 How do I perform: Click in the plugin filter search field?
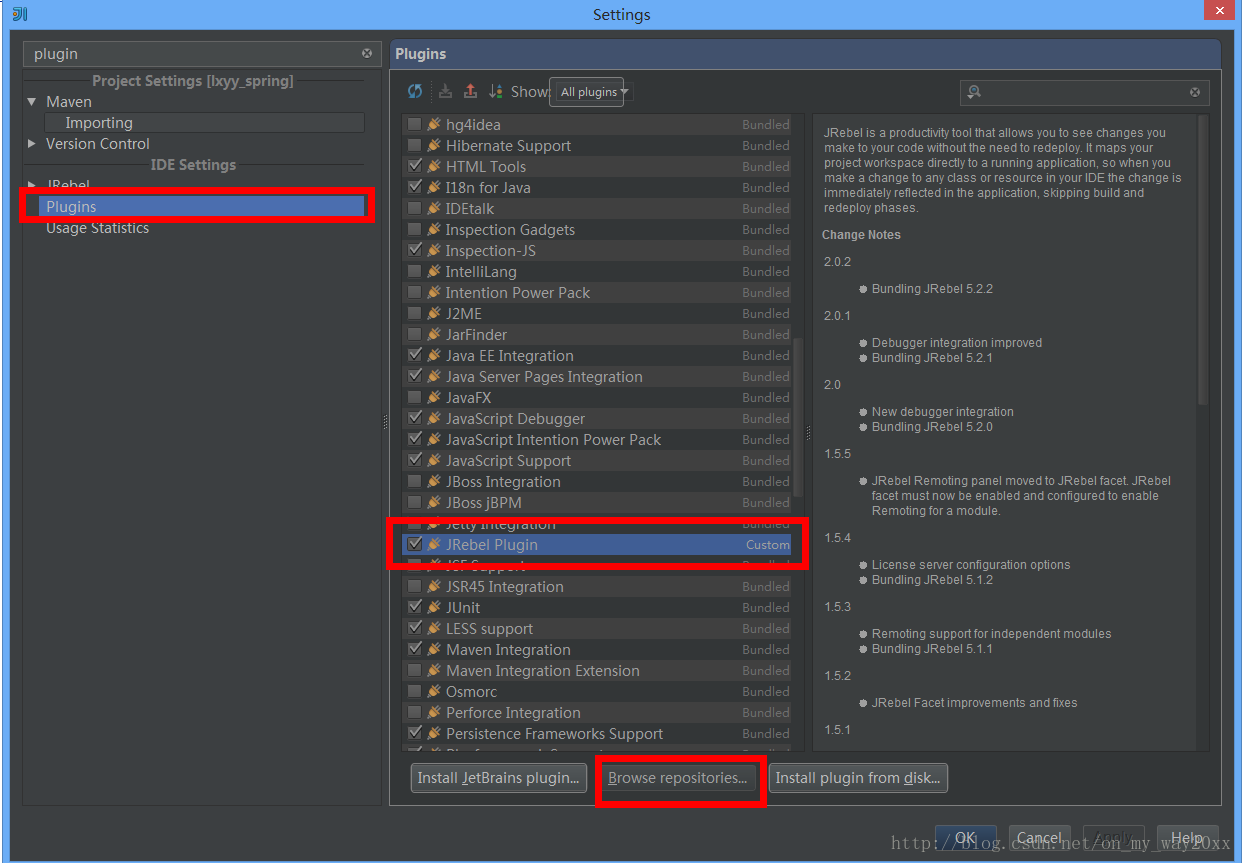coord(1085,92)
